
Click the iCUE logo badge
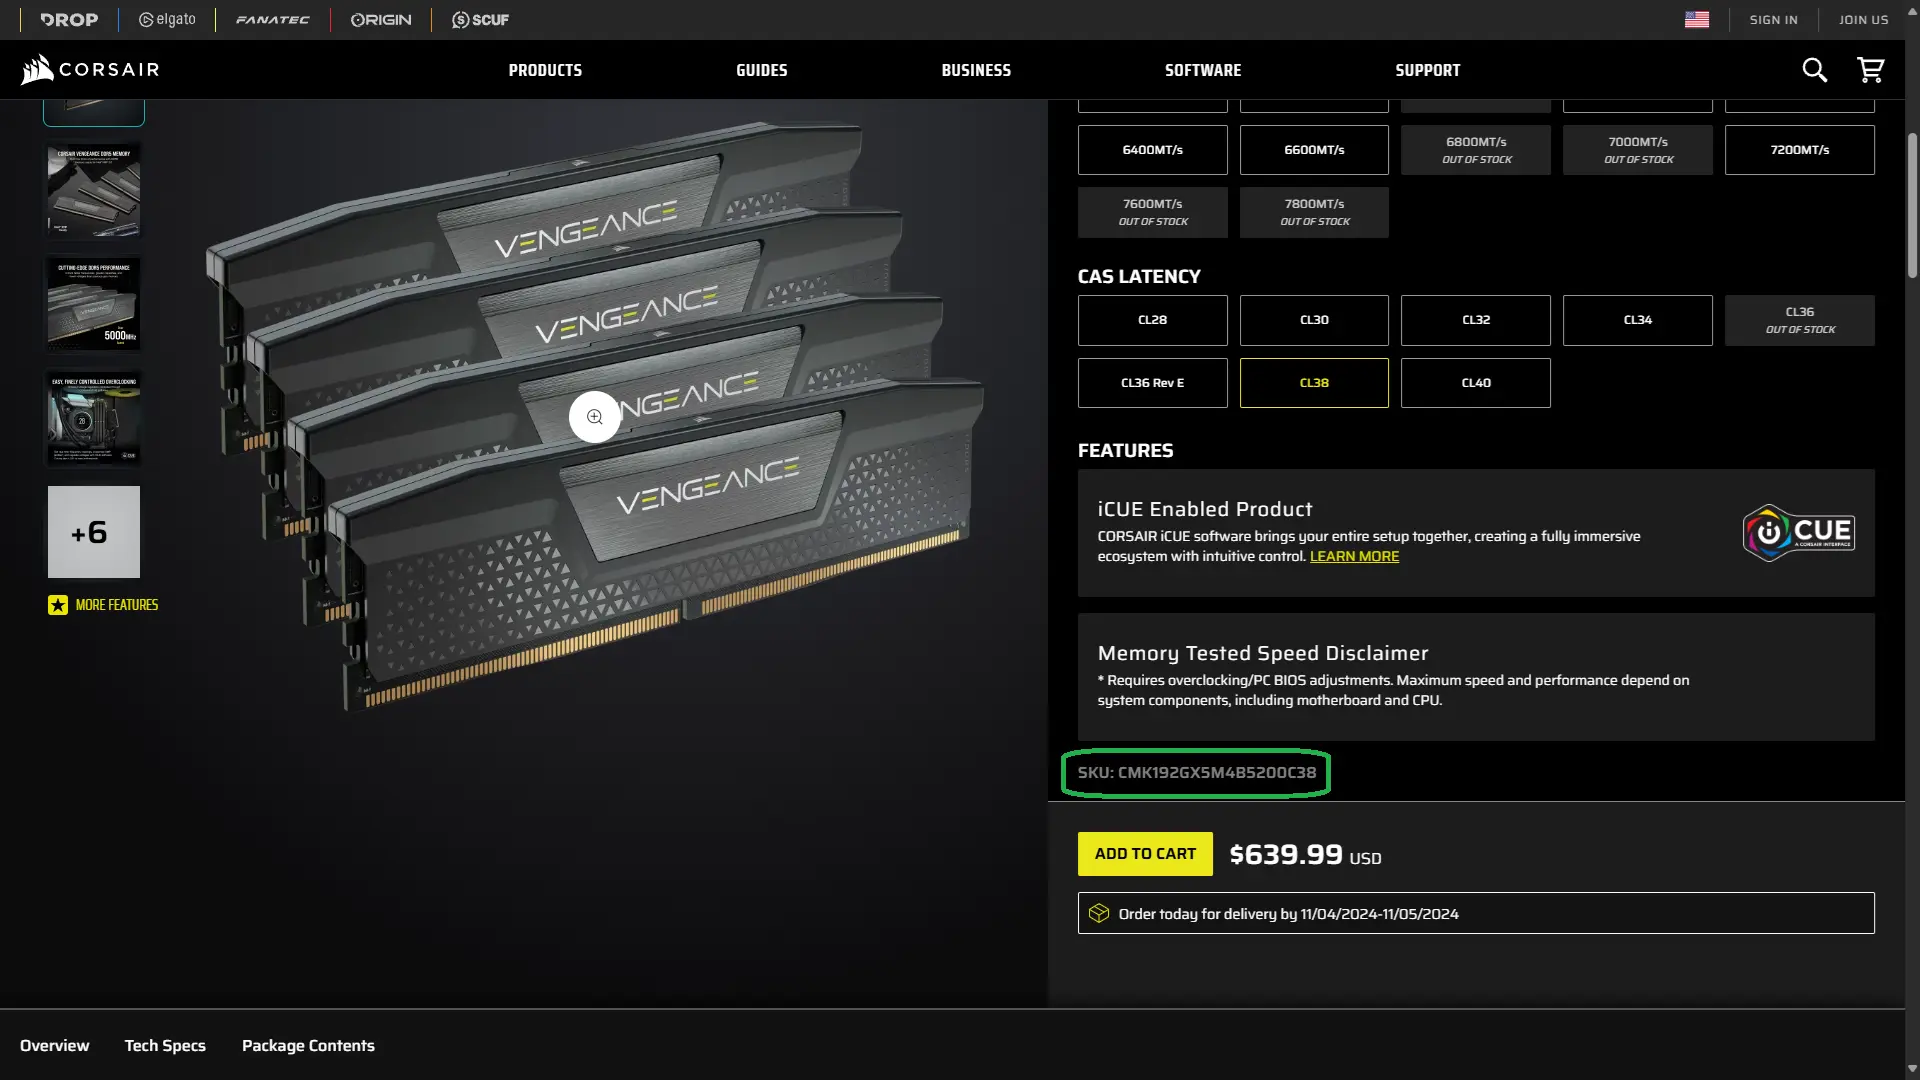[x=1798, y=533]
